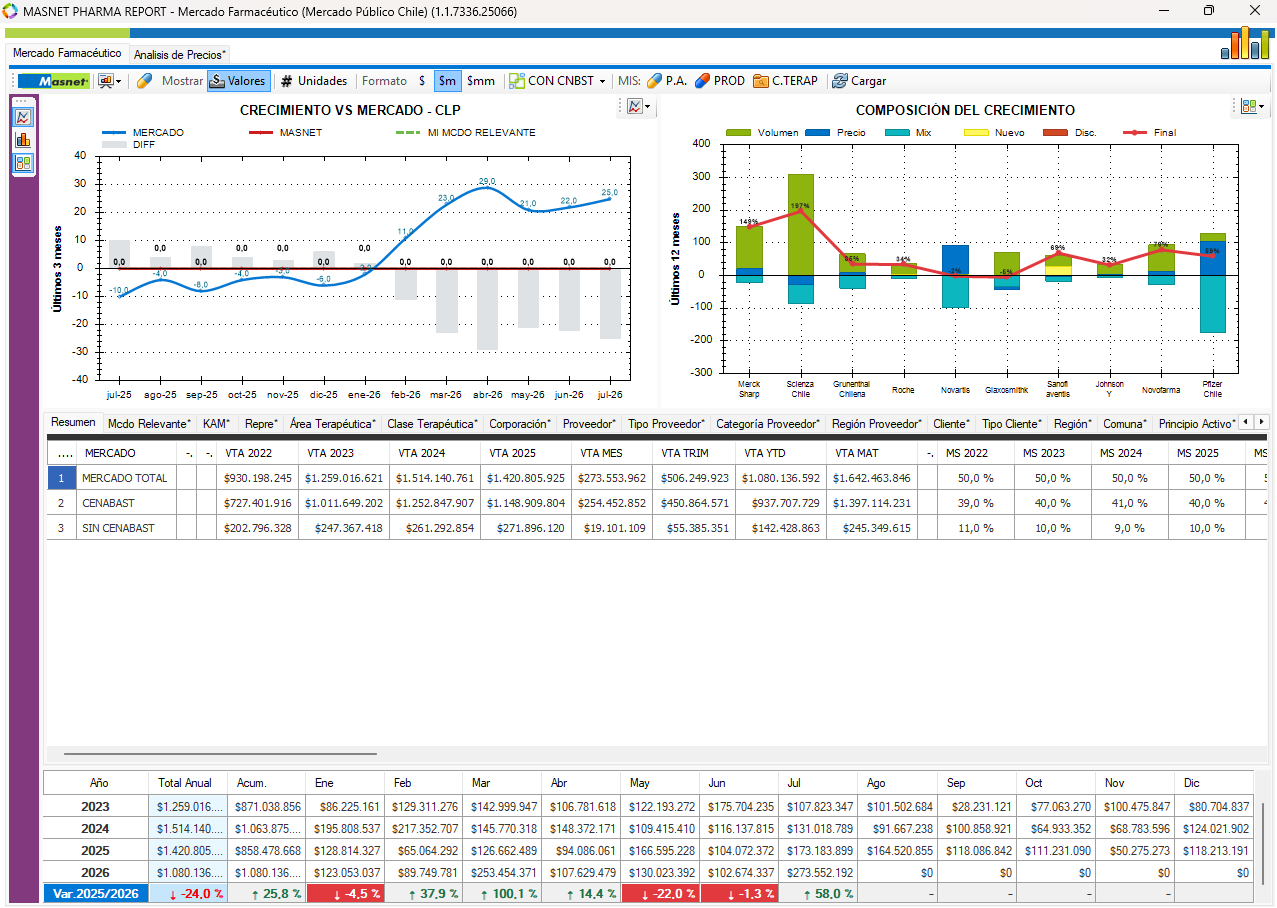Open the Mcdo Relevante tab
1277x908 pixels.
click(149, 424)
